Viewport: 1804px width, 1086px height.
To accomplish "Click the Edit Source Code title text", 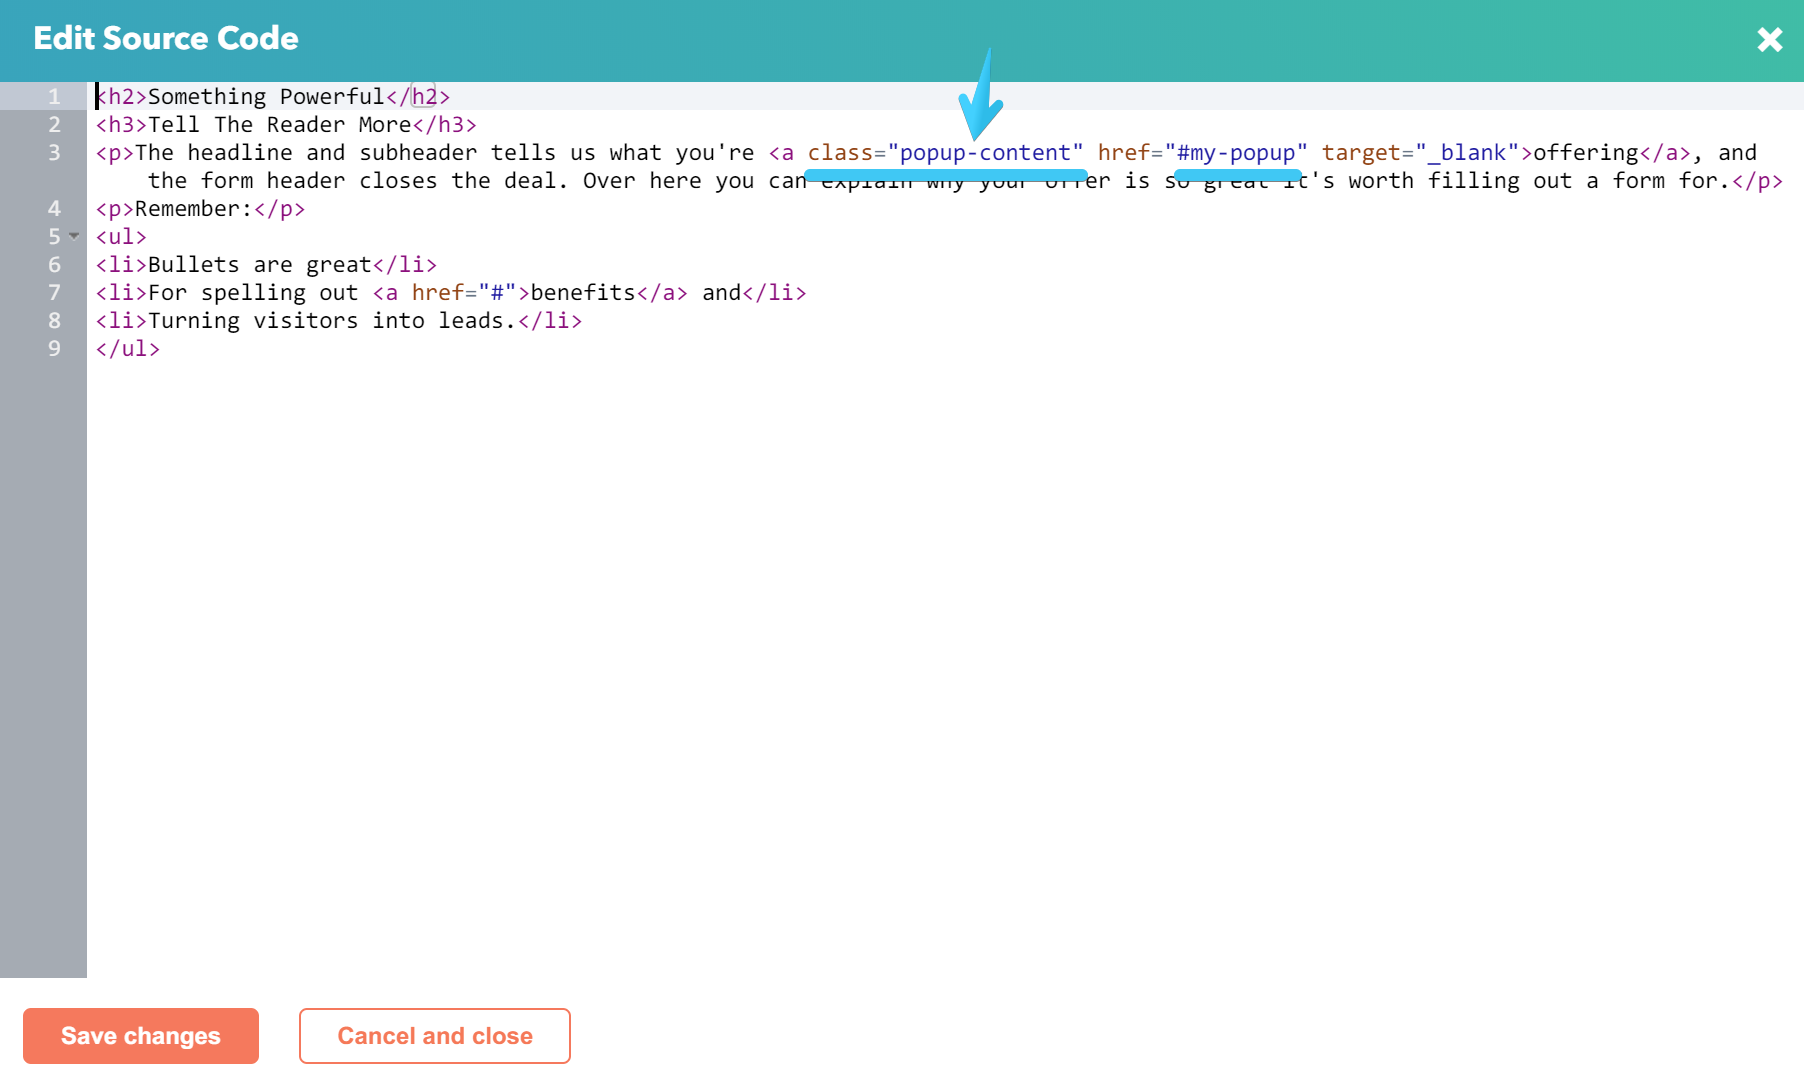I will [x=165, y=38].
